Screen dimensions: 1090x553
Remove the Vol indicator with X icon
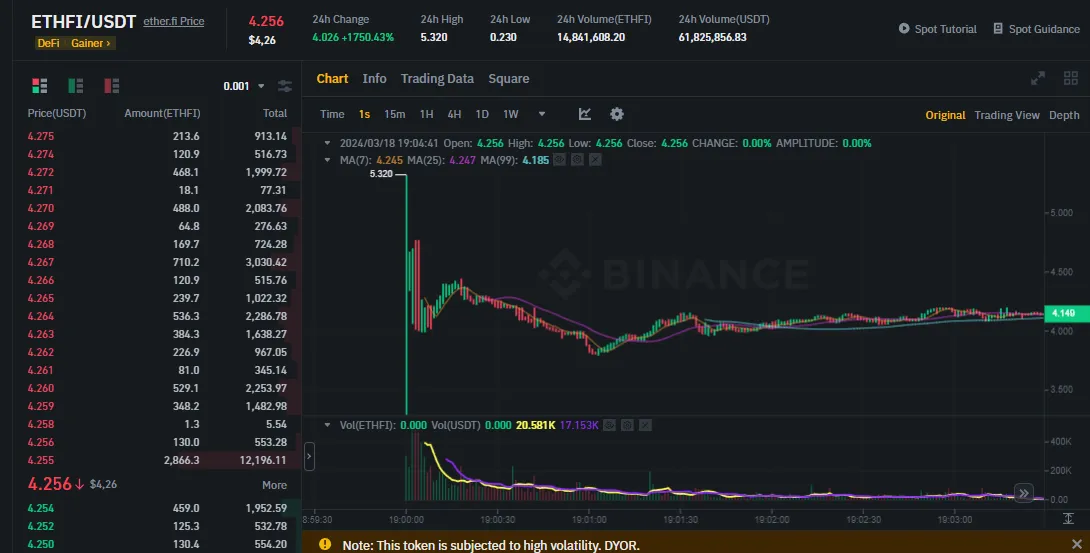pyautogui.click(x=646, y=424)
